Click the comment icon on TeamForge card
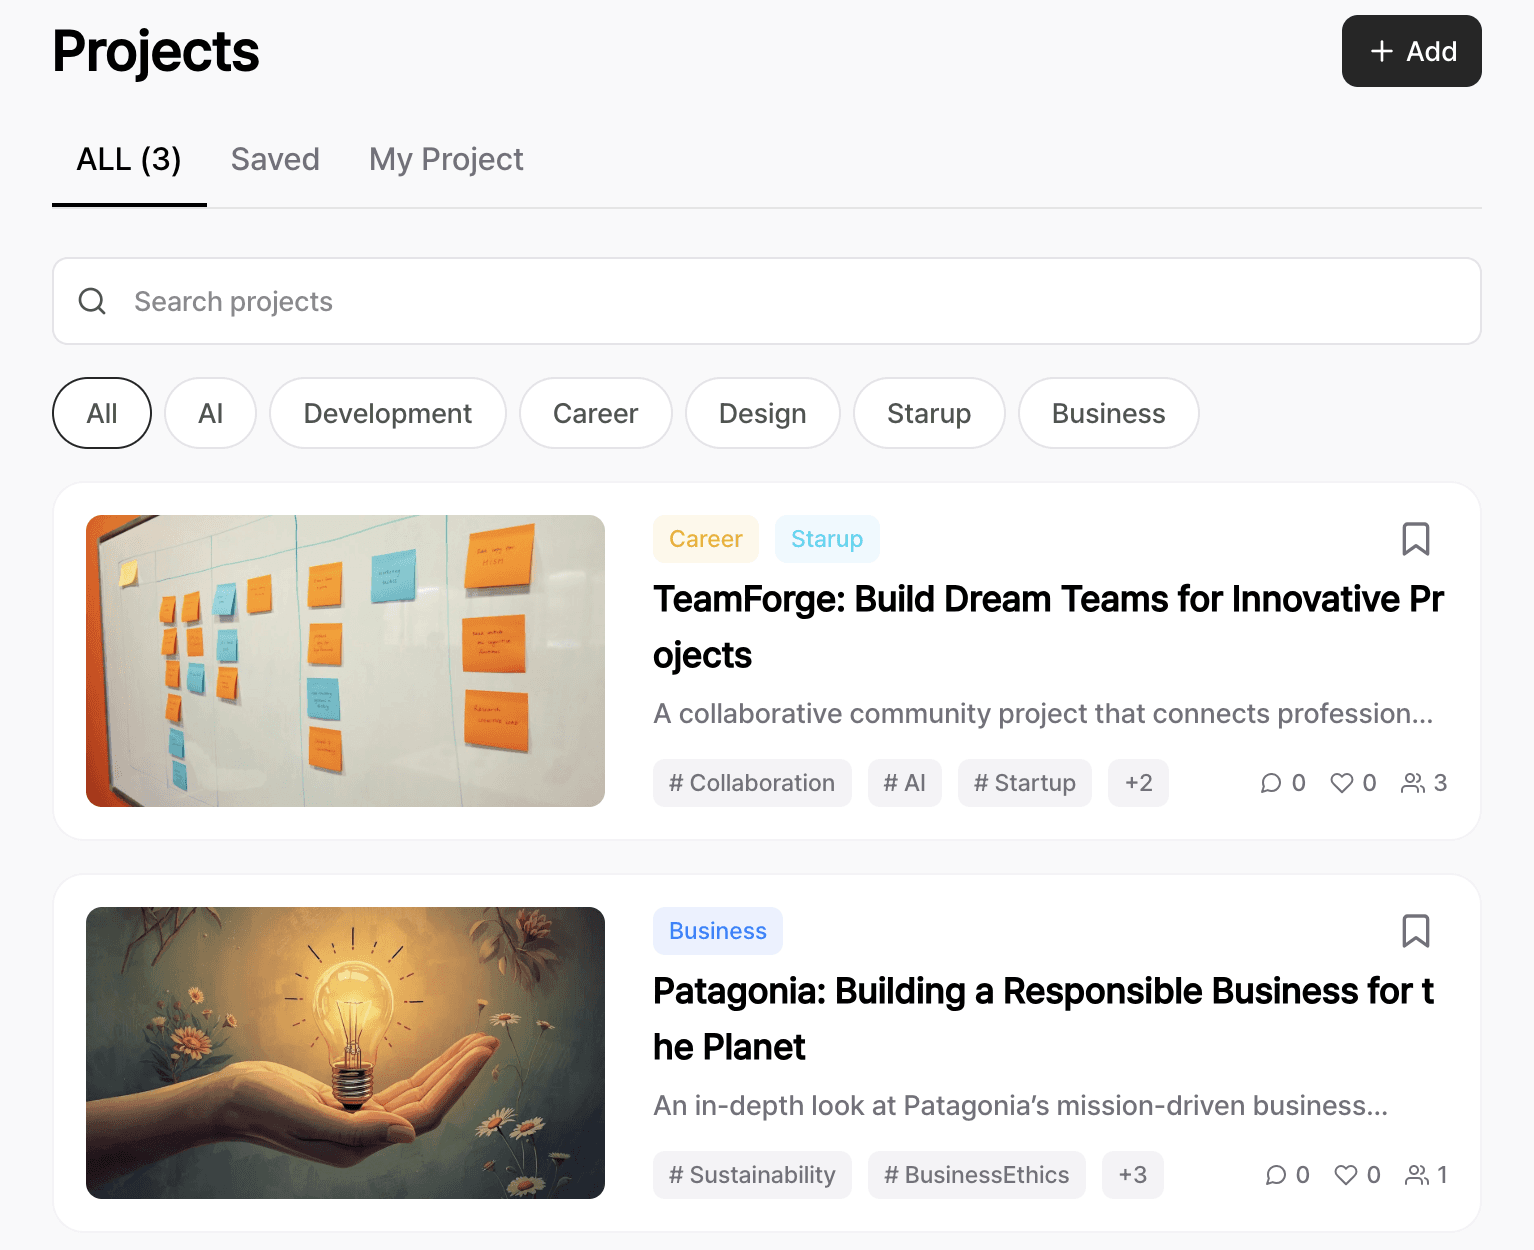The width and height of the screenshot is (1534, 1250). pos(1271,783)
